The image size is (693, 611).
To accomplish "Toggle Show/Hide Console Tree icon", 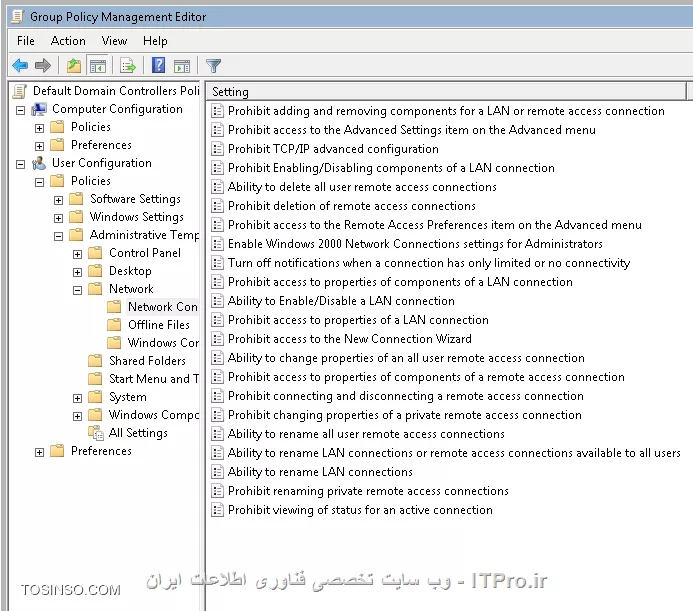I will [98, 66].
